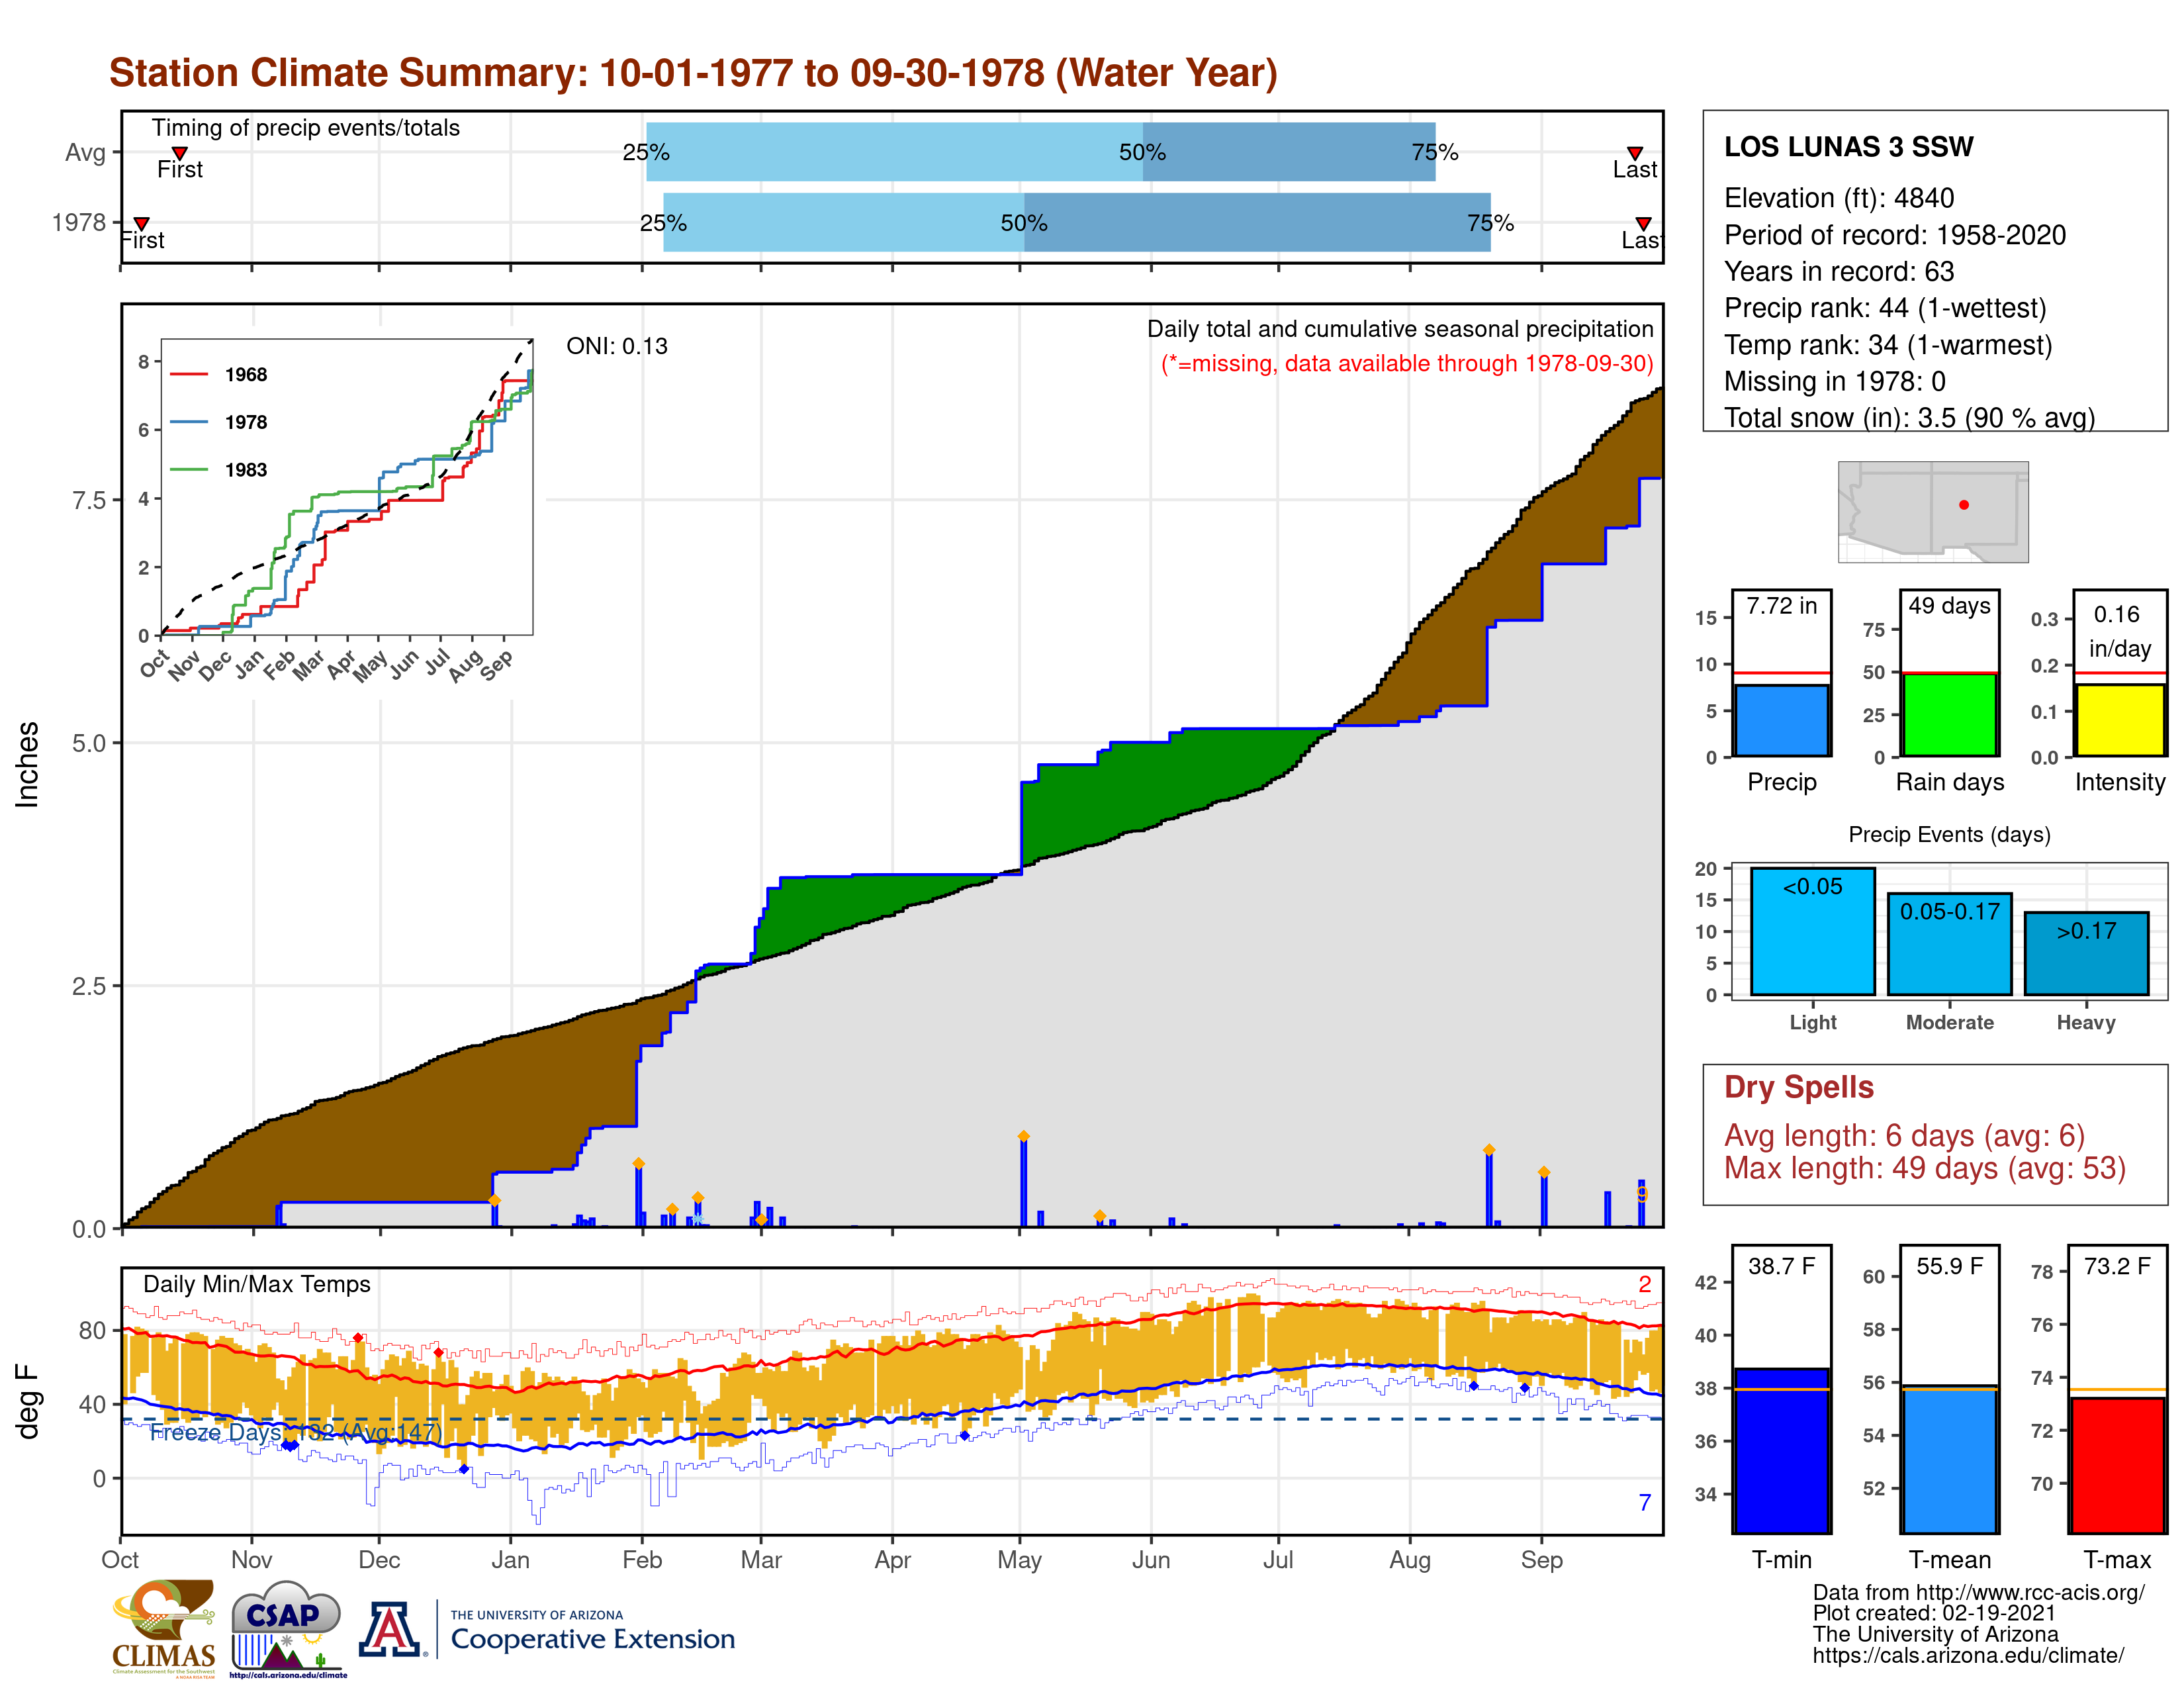Click the 'LOS LUNAS 3 SSW' station name
This screenshot has width=2184, height=1688.
click(1848, 147)
